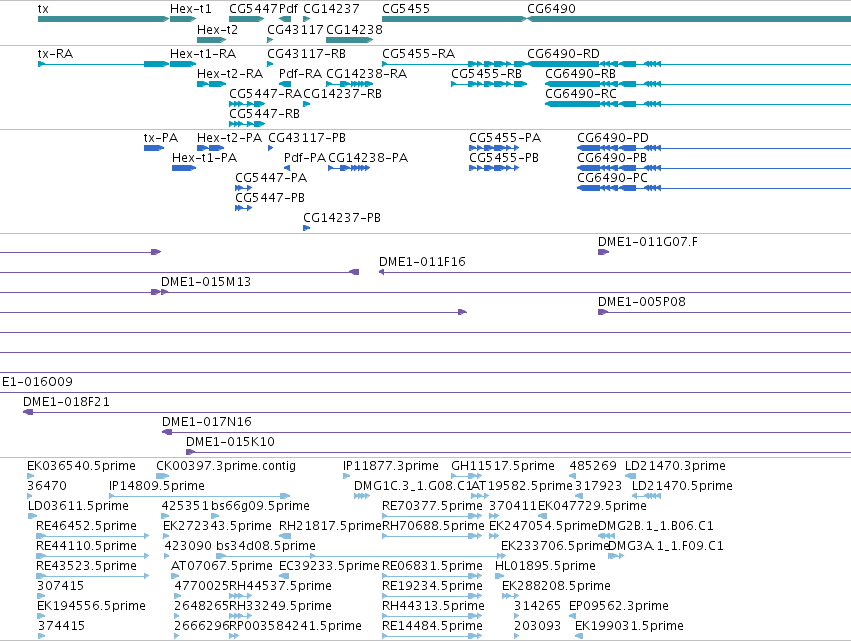Click the IP11877.3prime EST label

point(391,466)
